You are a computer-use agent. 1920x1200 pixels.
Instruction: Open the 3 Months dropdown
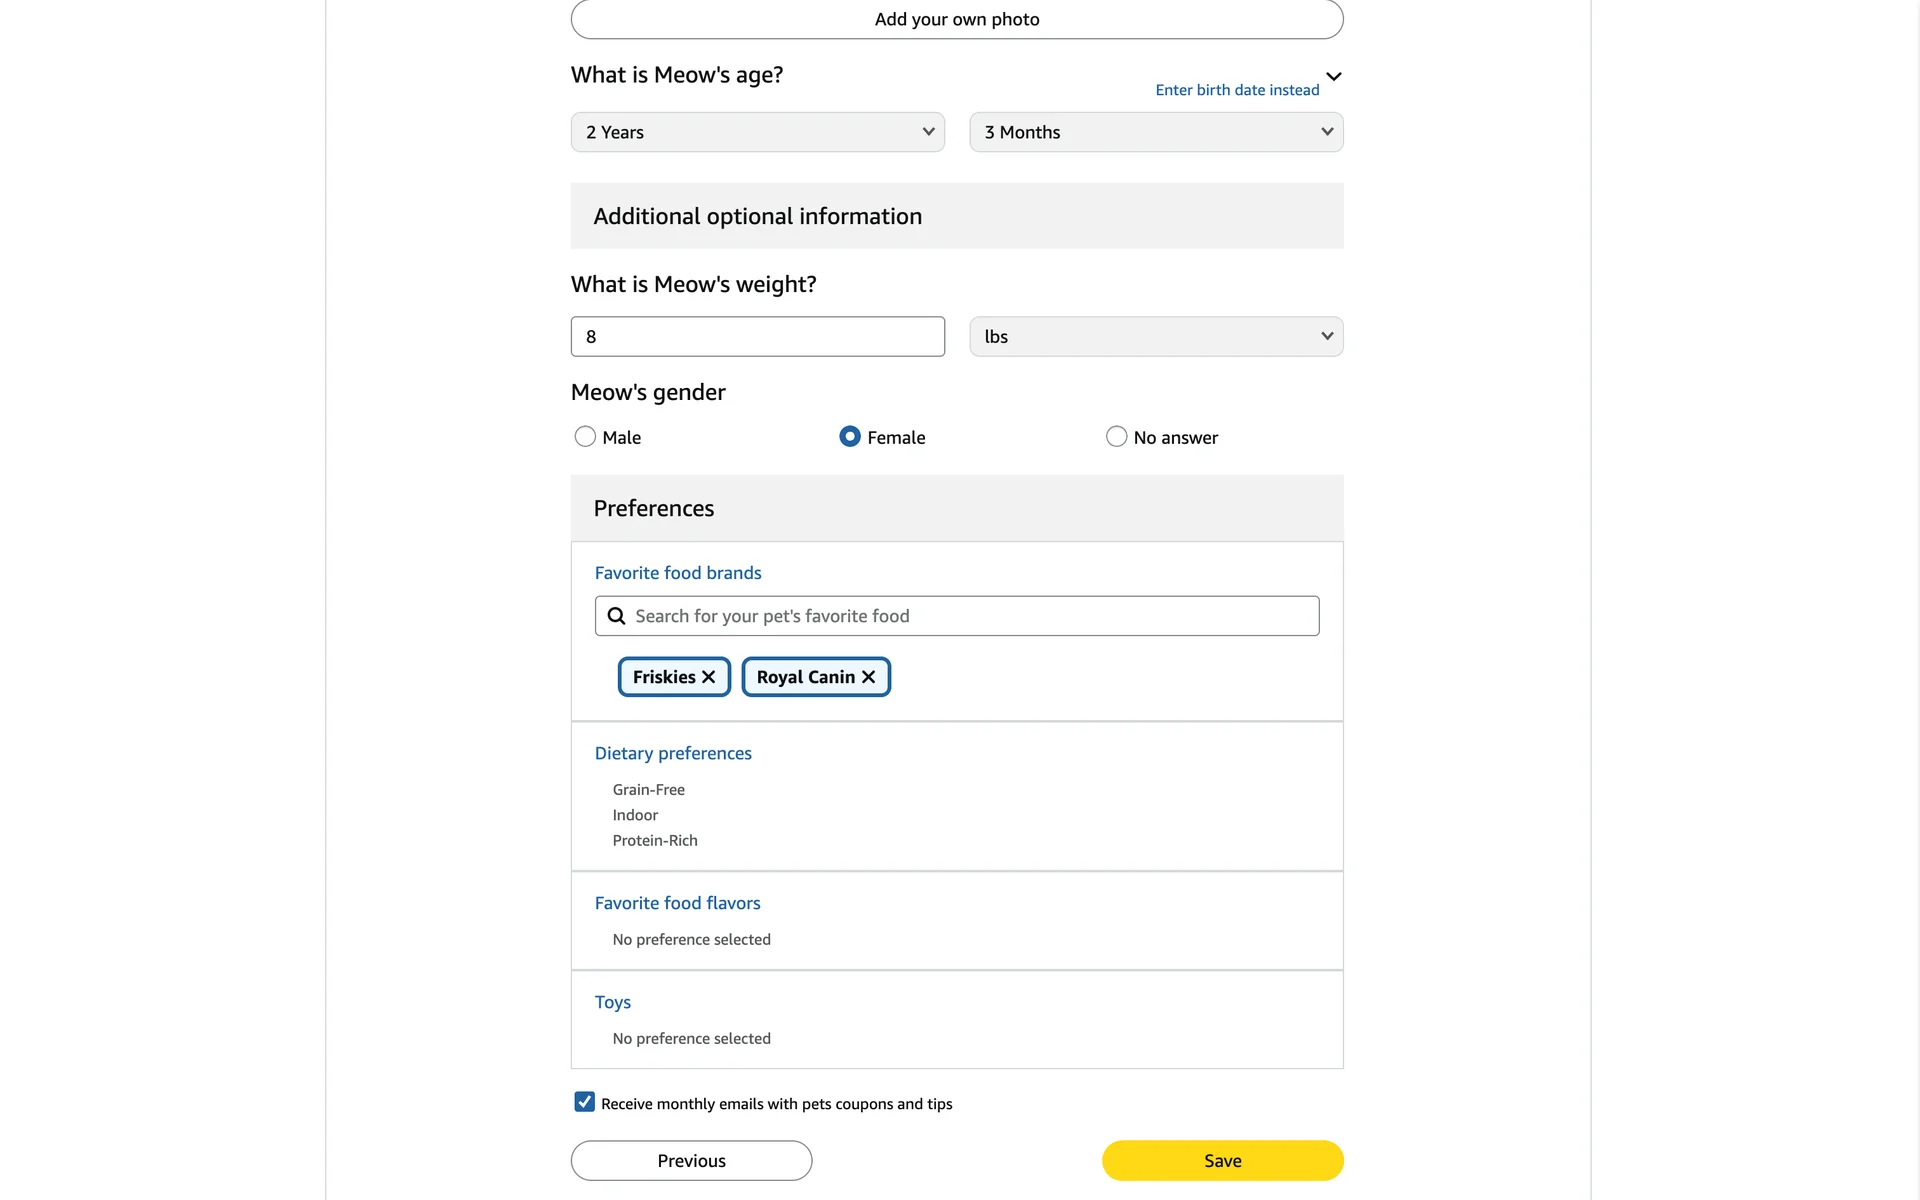[1155, 132]
